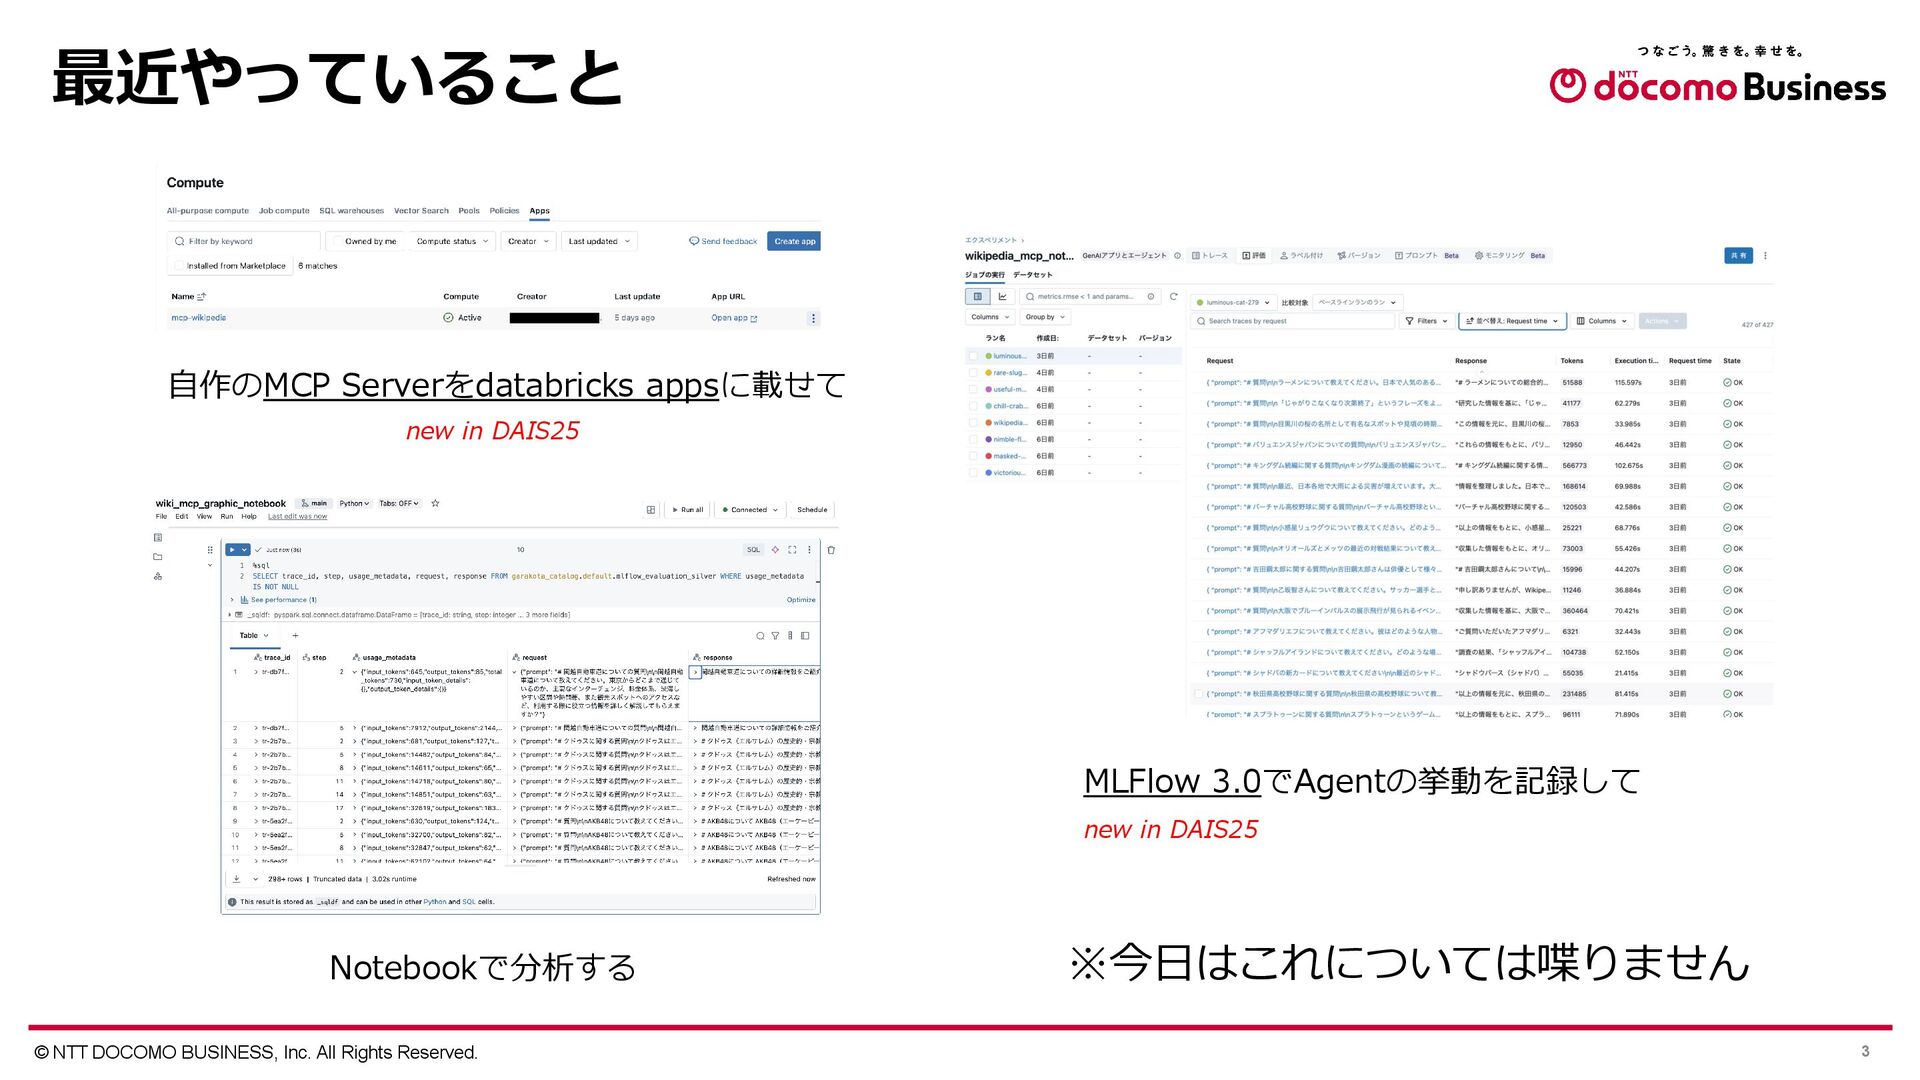Open the Python language dropdown in the notebook

(x=354, y=504)
